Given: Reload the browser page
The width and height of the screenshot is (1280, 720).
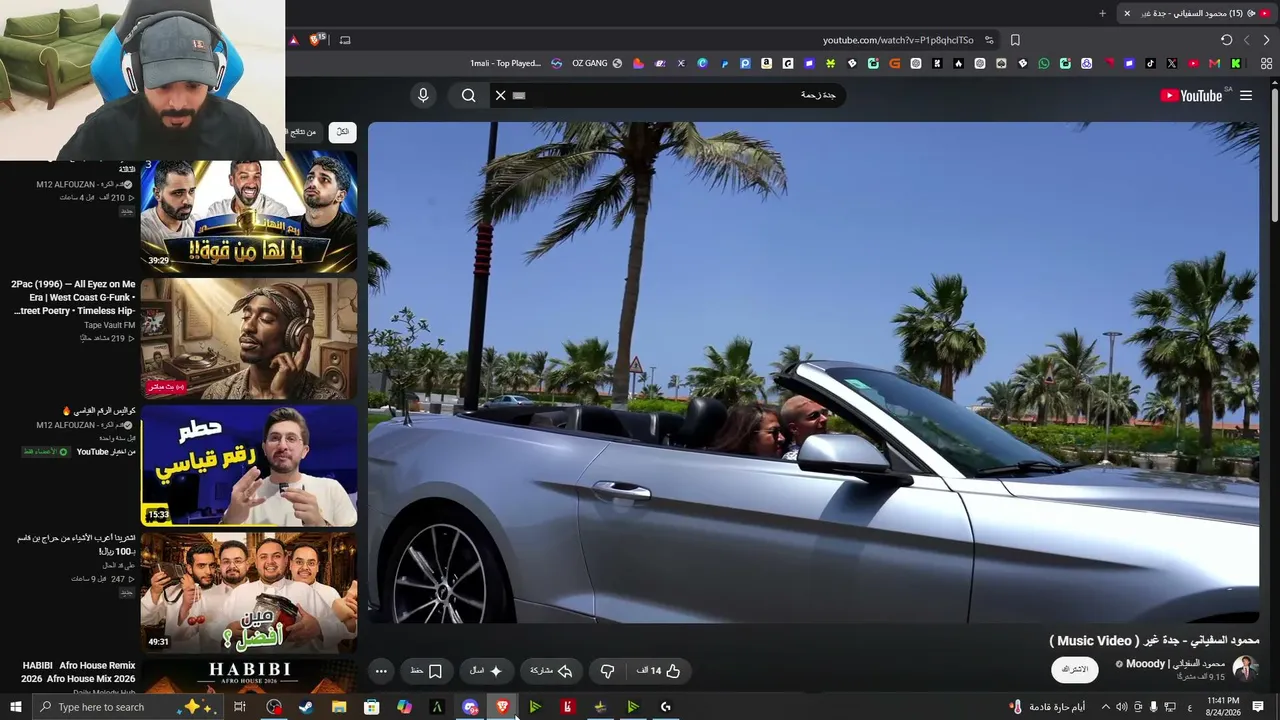Looking at the screenshot, I should point(1227,40).
